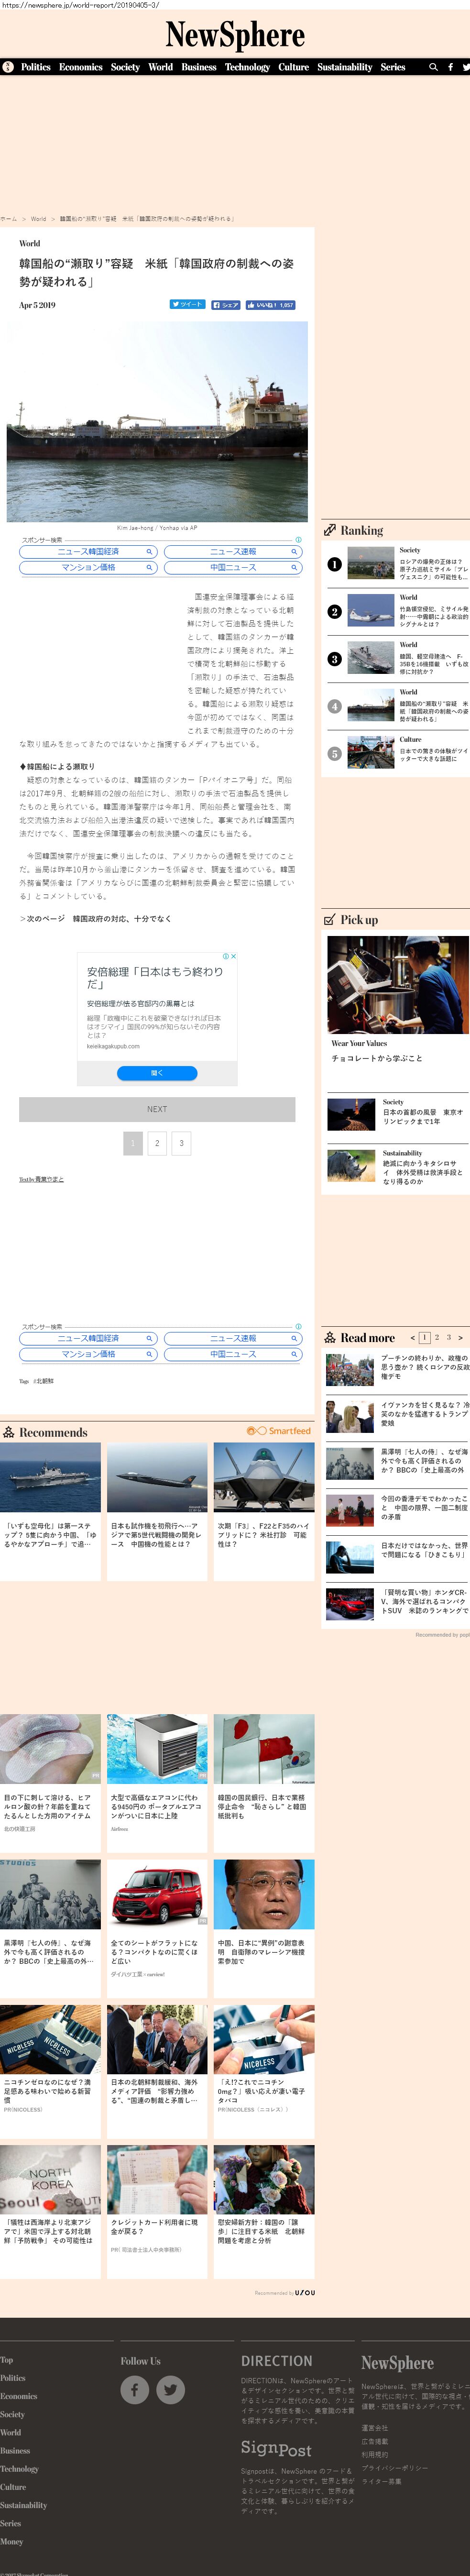Screen dimensions: 470x2576
Task: Go to article page 3
Action: (x=181, y=1143)
